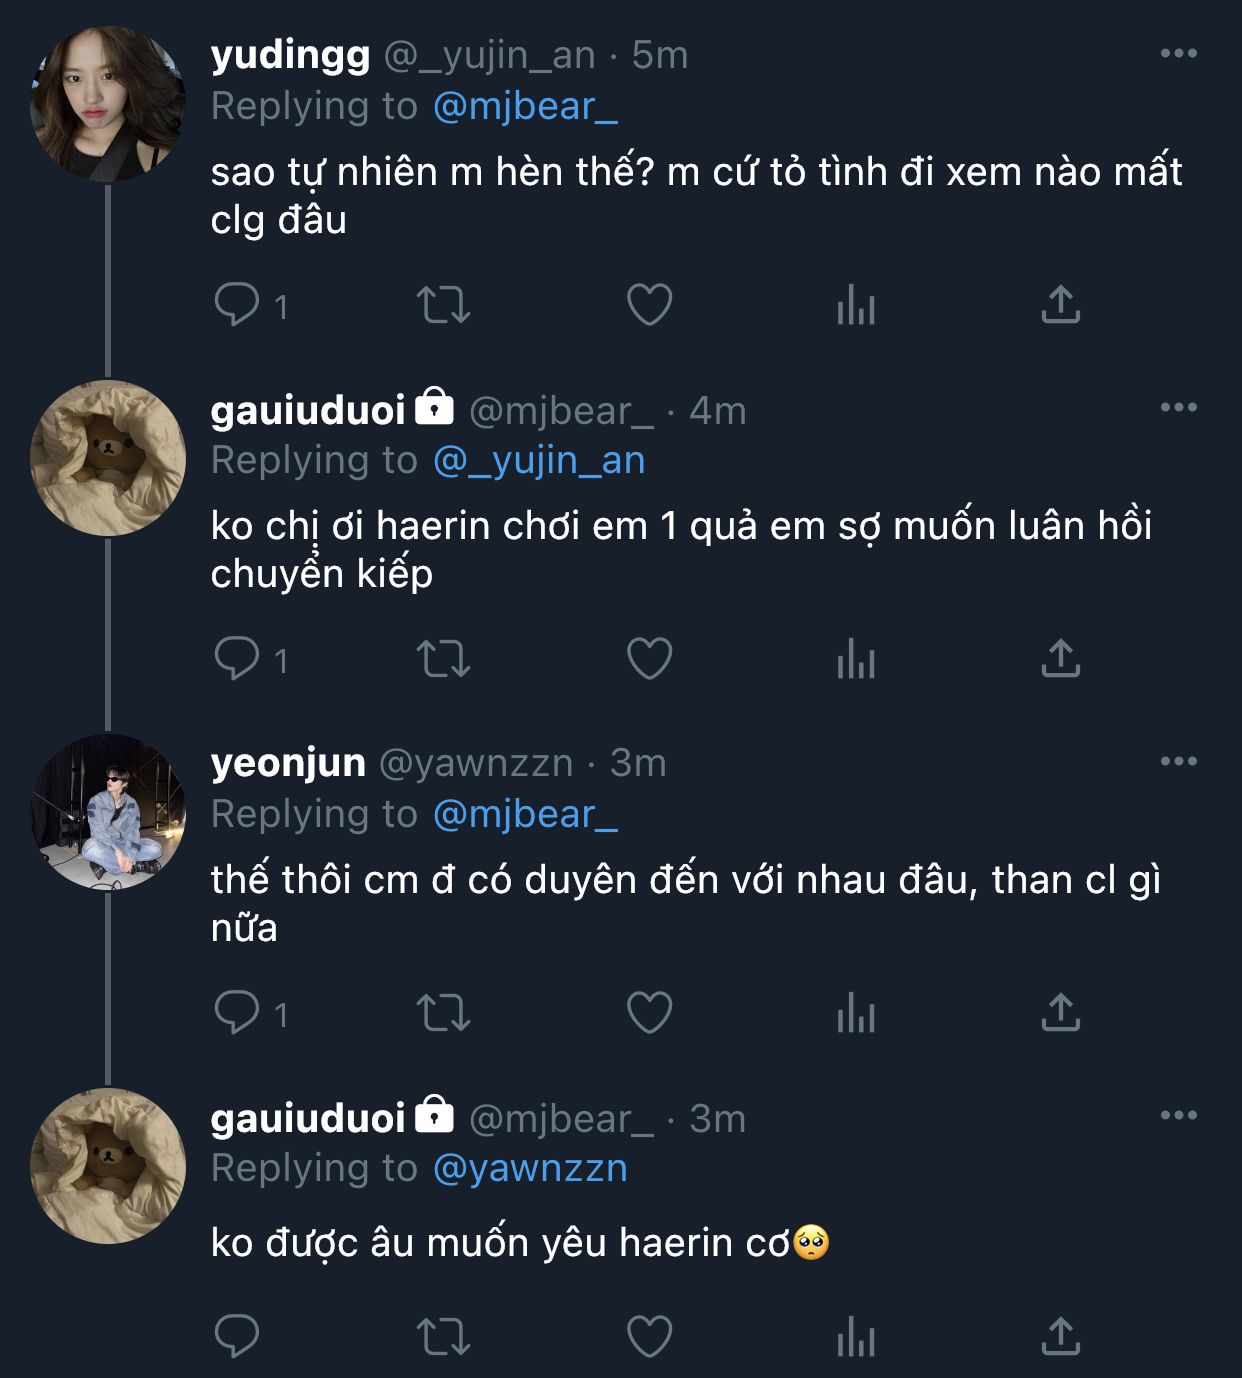This screenshot has height=1378, width=1242.
Task: Retweet yudingg's reply tweet
Action: (443, 305)
